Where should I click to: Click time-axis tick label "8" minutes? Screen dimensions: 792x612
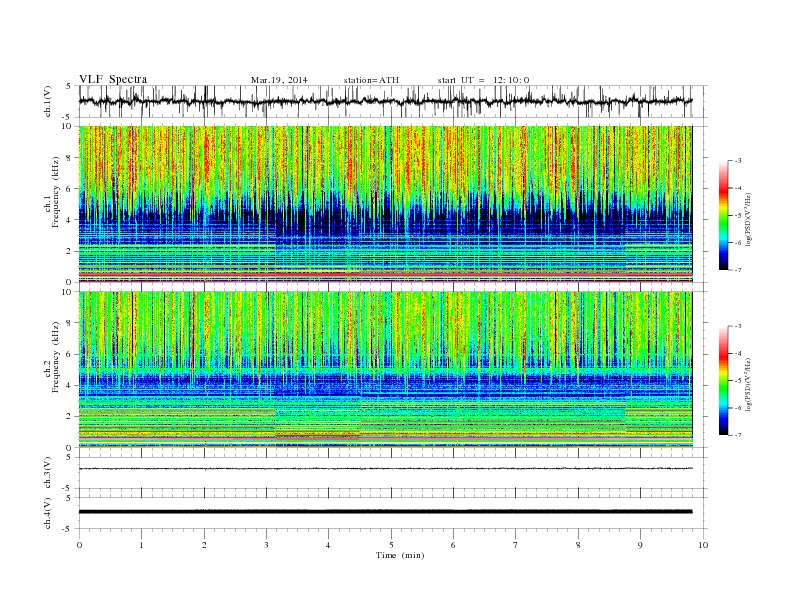[578, 545]
